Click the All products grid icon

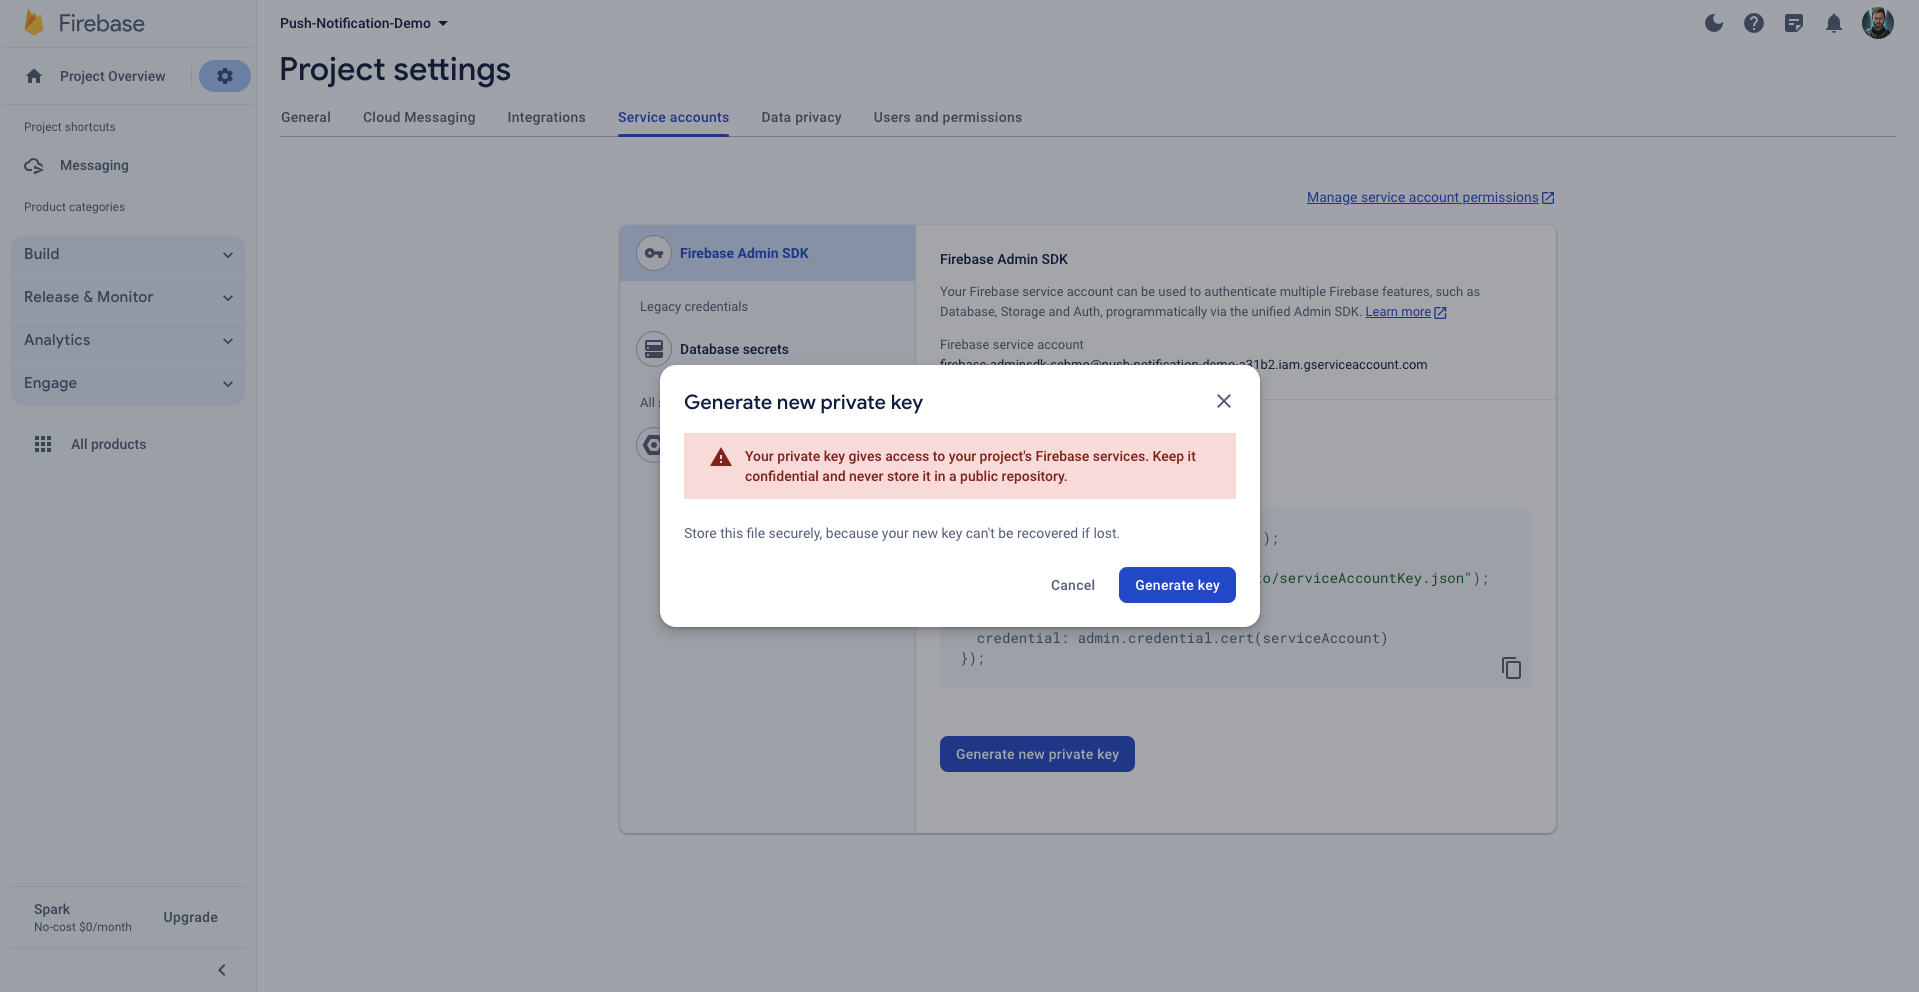43,444
